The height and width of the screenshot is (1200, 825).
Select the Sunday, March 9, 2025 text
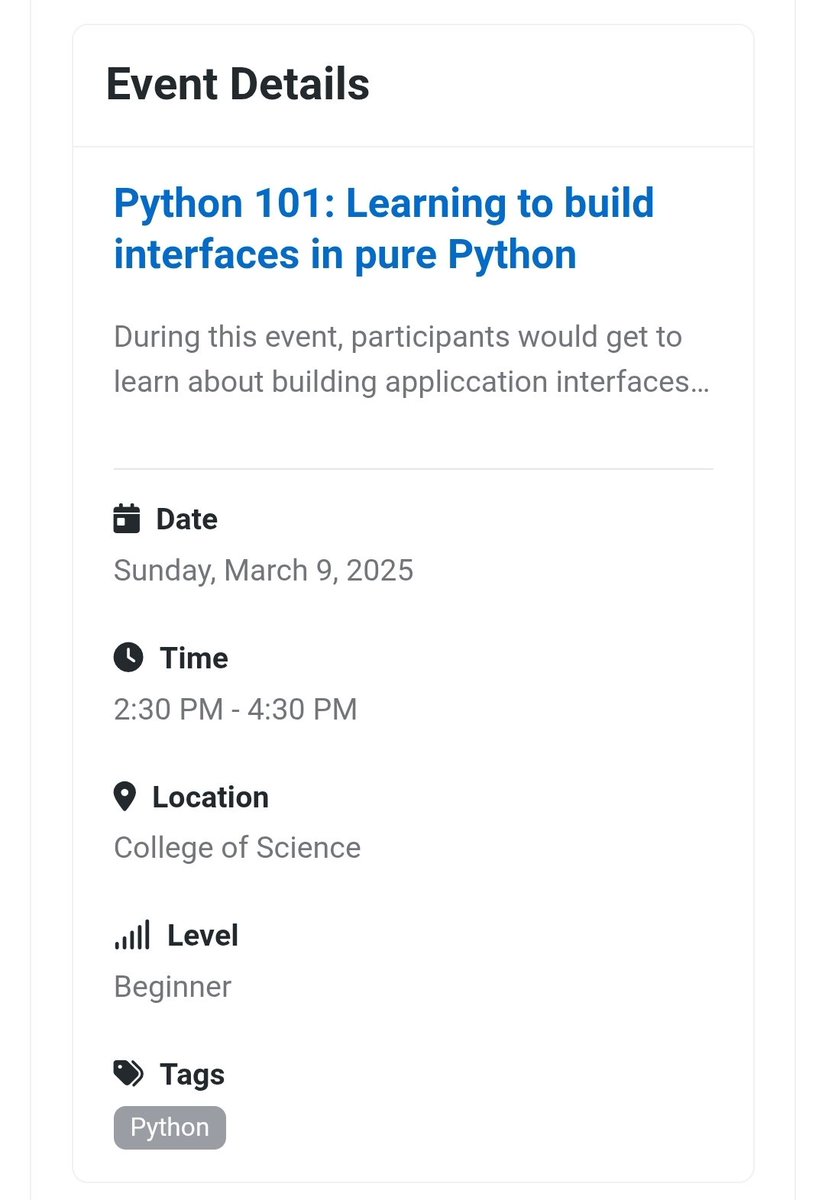[x=264, y=570]
